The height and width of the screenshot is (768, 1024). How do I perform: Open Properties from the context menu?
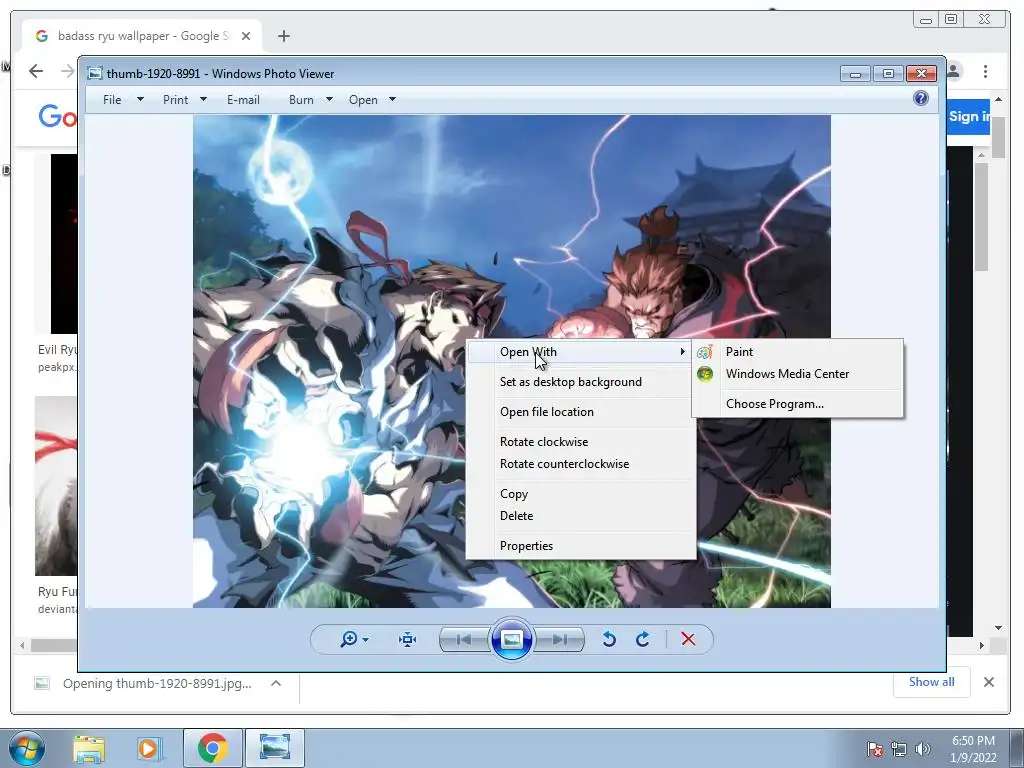pos(580,546)
